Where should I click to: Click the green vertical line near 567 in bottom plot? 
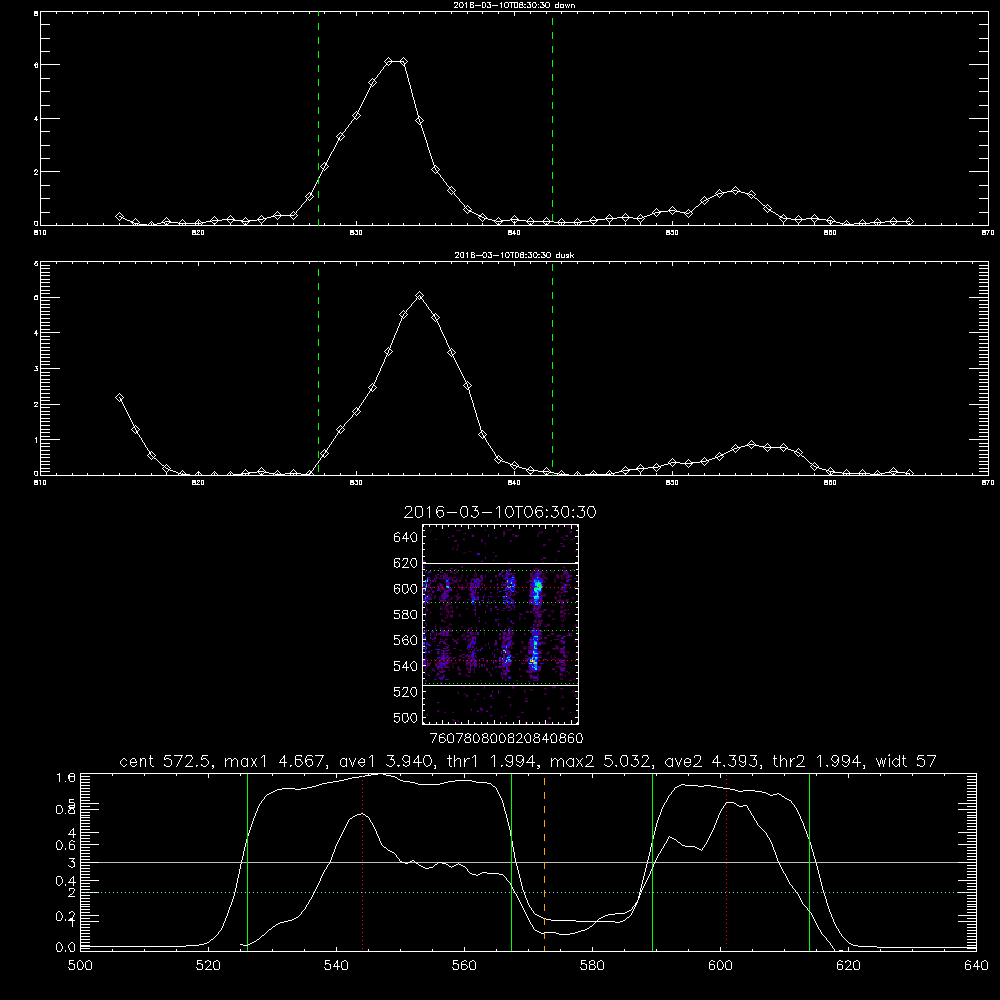(x=511, y=862)
